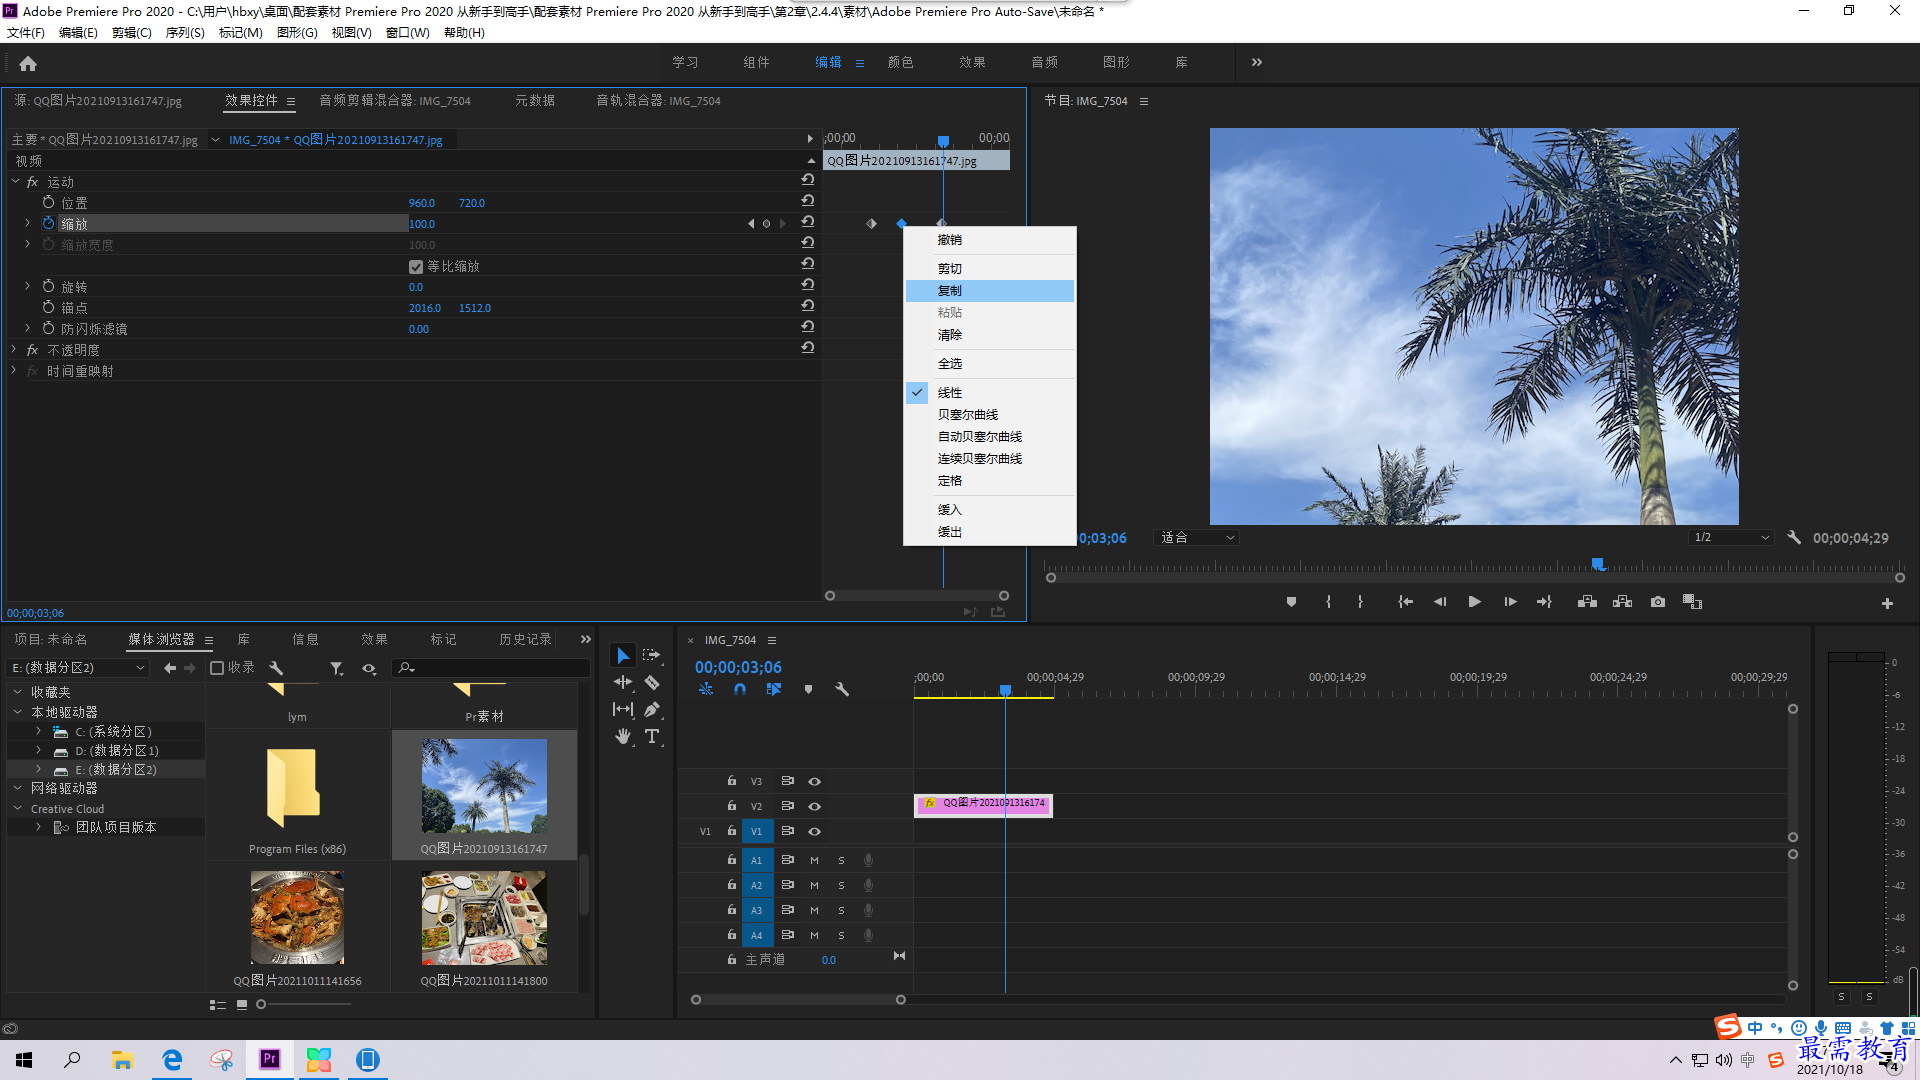The height and width of the screenshot is (1080, 1920).
Task: Select the Hand tool
Action: point(623,736)
